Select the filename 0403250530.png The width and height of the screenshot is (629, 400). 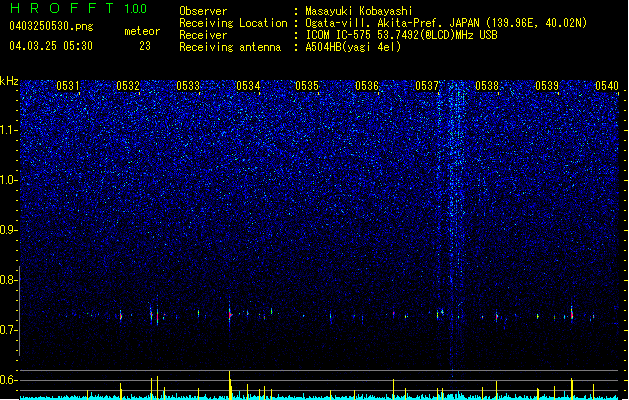(x=51, y=26)
